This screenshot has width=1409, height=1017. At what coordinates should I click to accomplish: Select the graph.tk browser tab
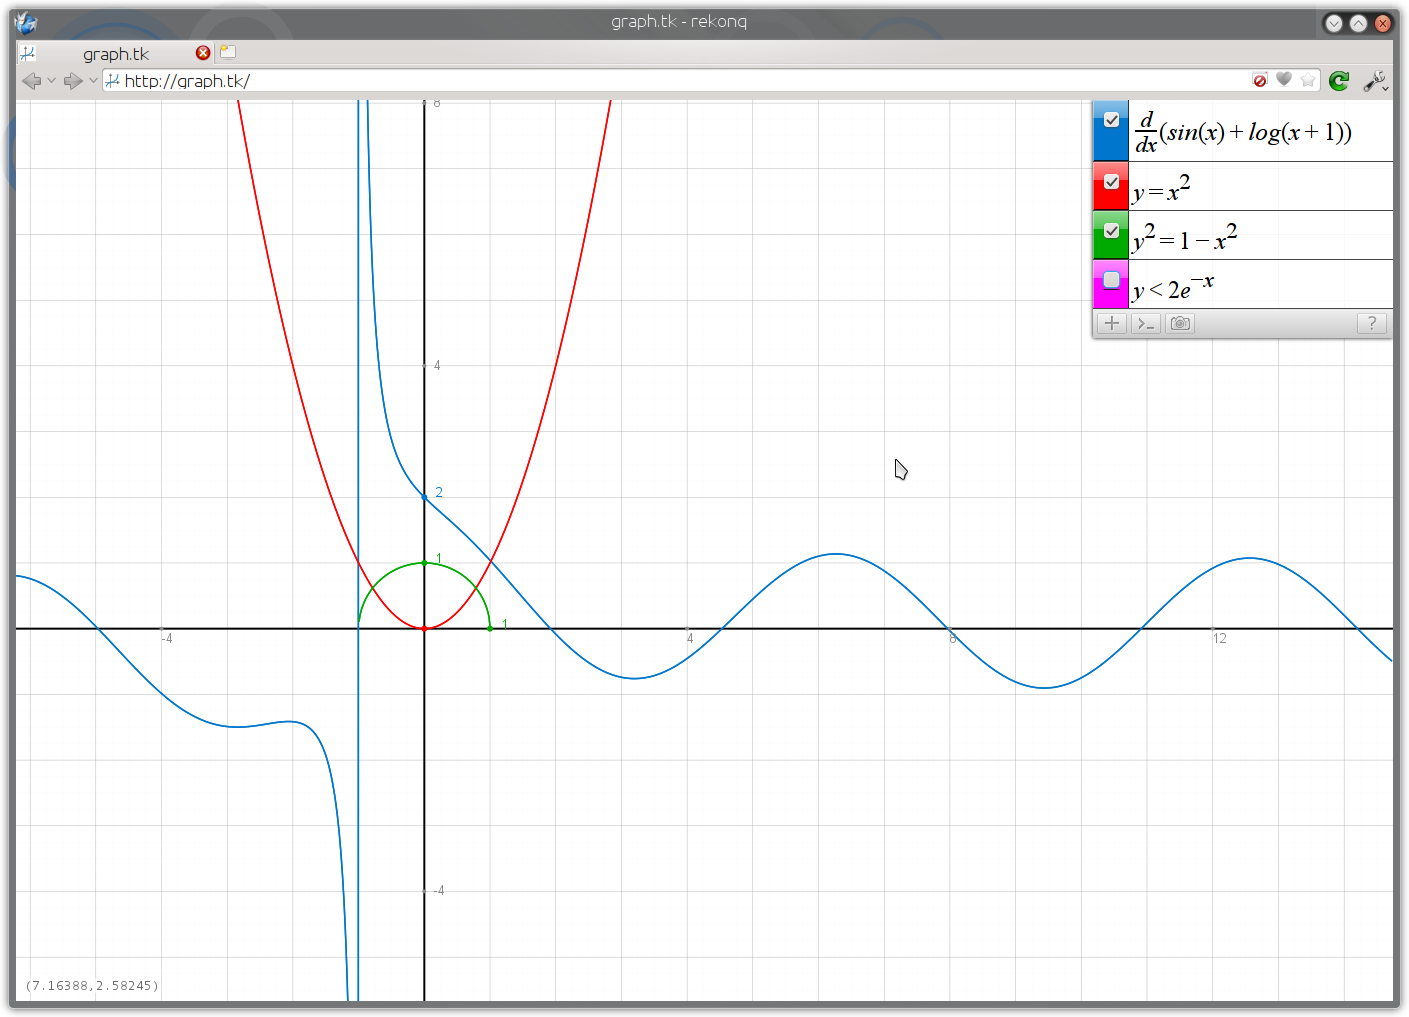point(115,53)
